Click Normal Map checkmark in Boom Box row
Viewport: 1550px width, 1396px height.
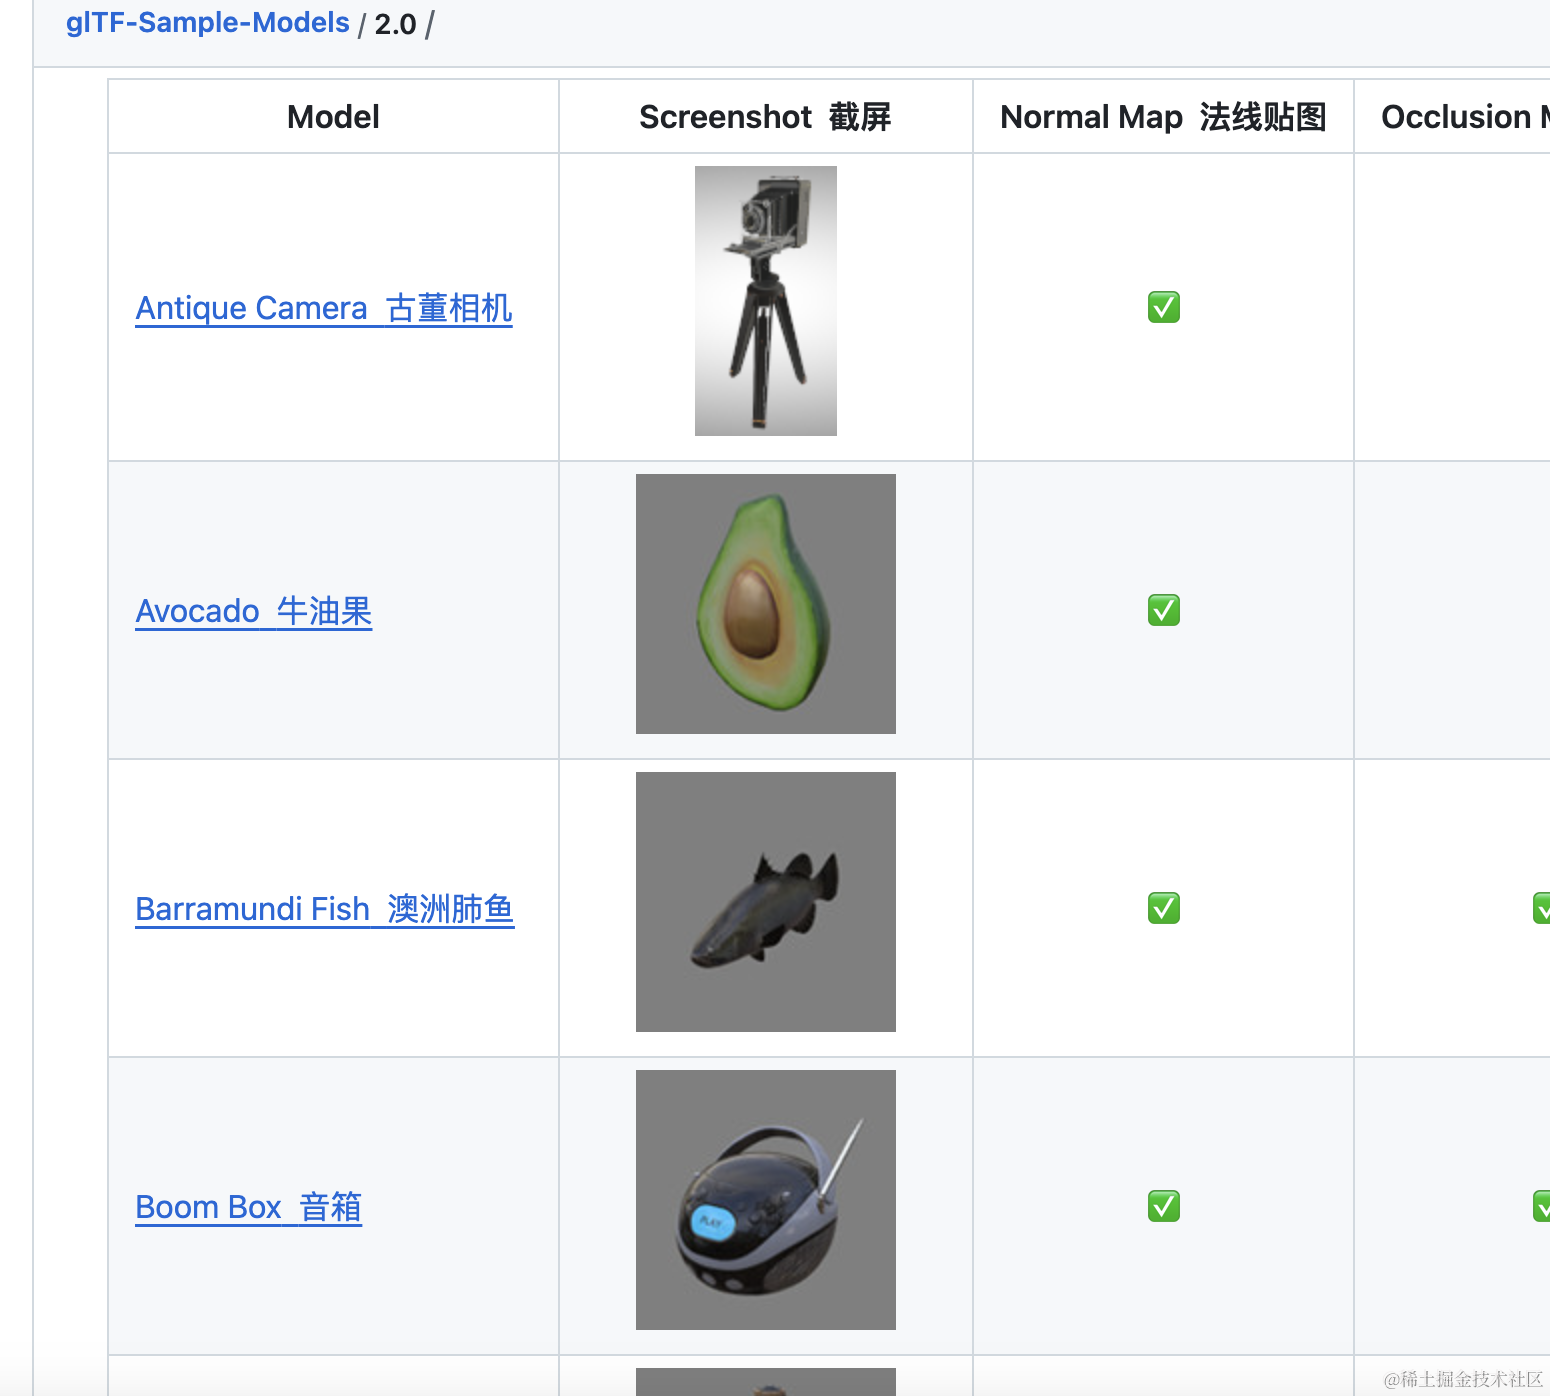[1164, 1206]
